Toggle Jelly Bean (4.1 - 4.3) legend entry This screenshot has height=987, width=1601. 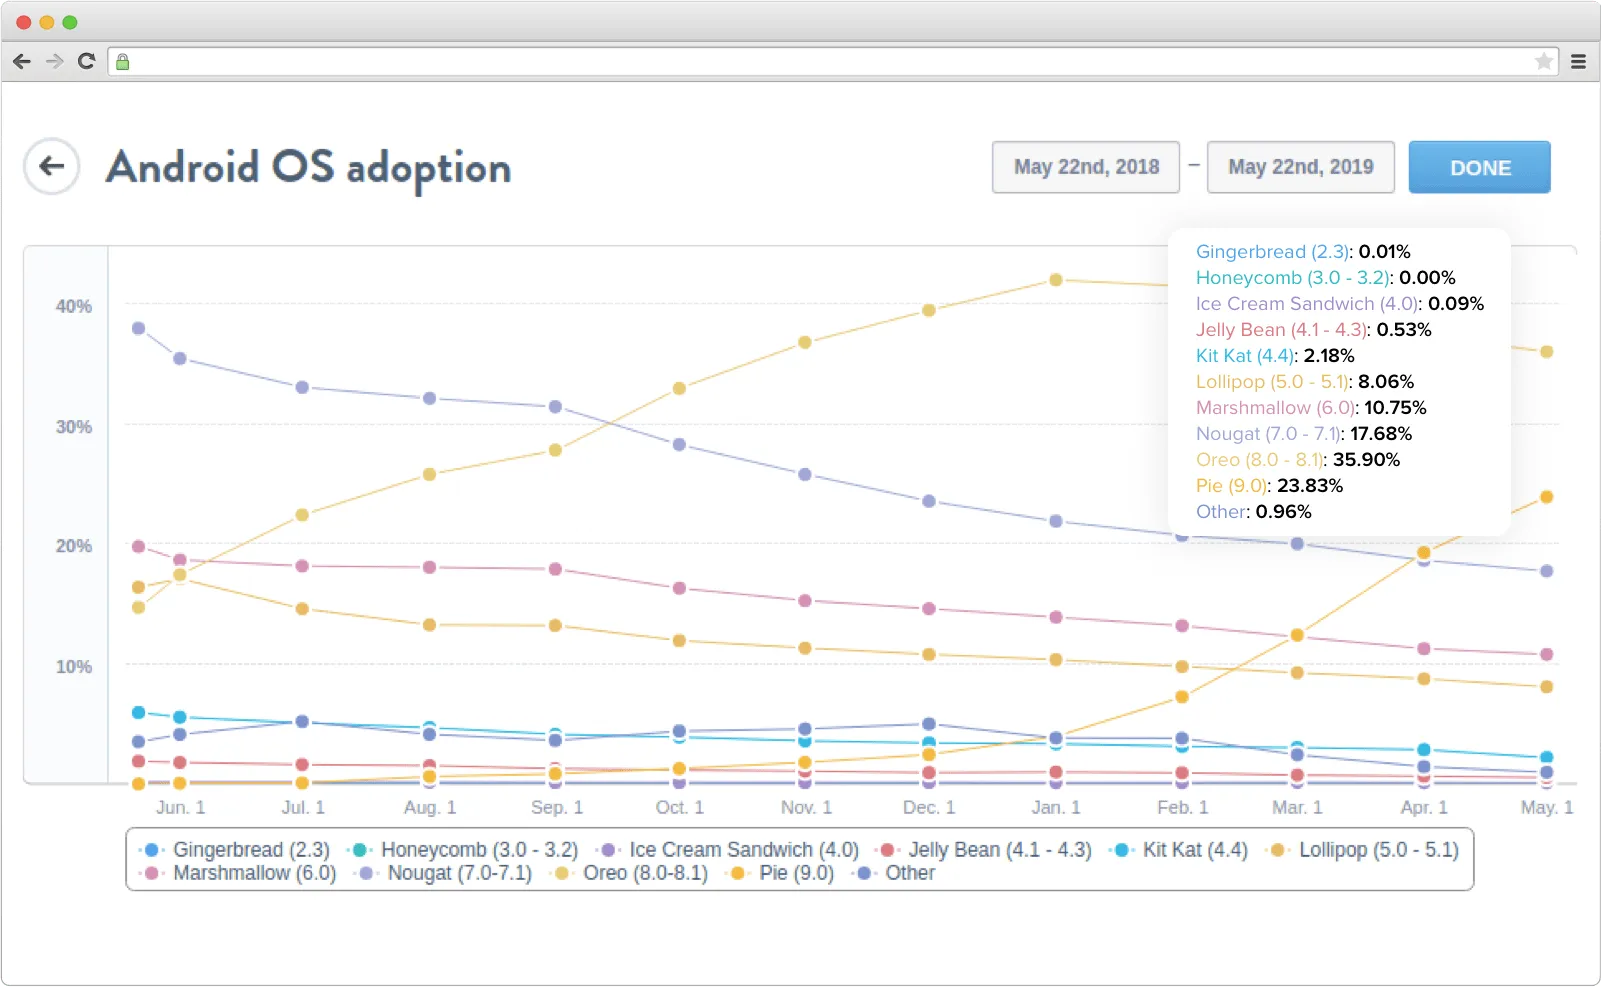tap(984, 850)
